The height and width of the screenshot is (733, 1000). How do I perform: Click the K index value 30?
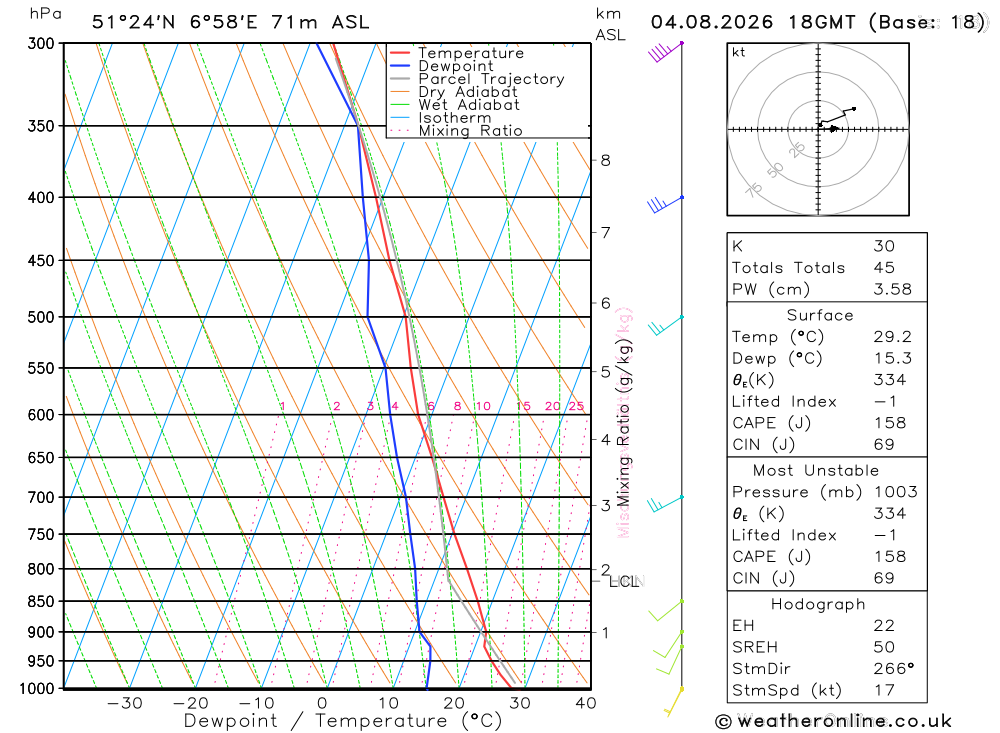884,246
